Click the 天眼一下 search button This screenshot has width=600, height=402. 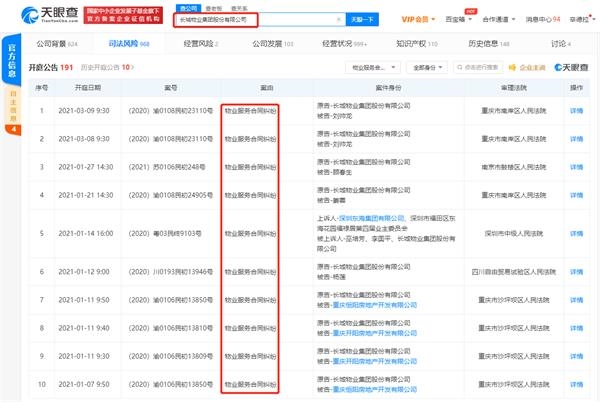pos(362,19)
